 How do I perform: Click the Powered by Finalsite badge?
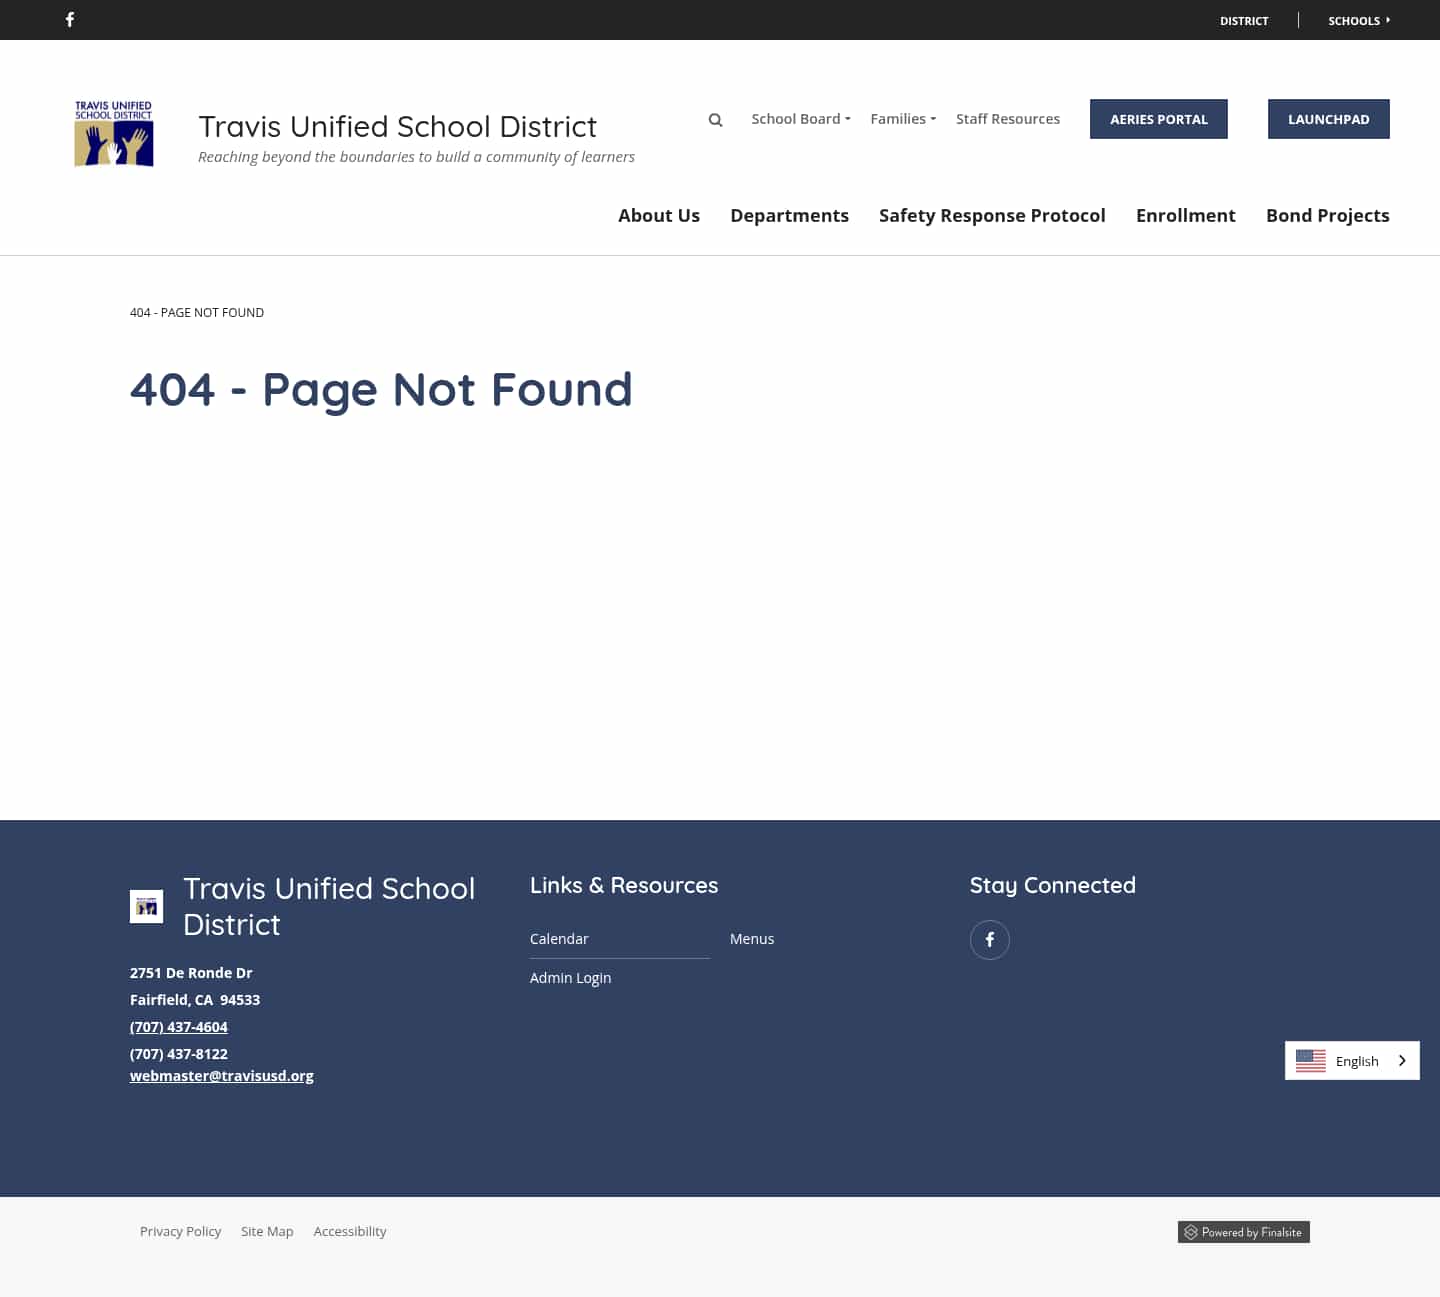pyautogui.click(x=1243, y=1232)
